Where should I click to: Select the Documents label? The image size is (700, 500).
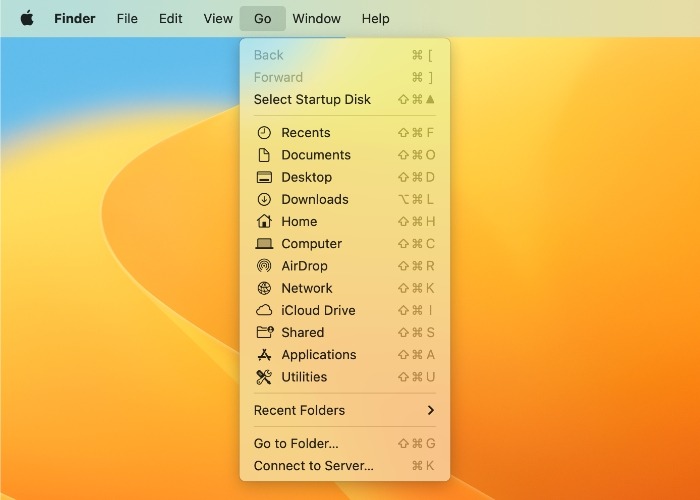[x=316, y=155]
